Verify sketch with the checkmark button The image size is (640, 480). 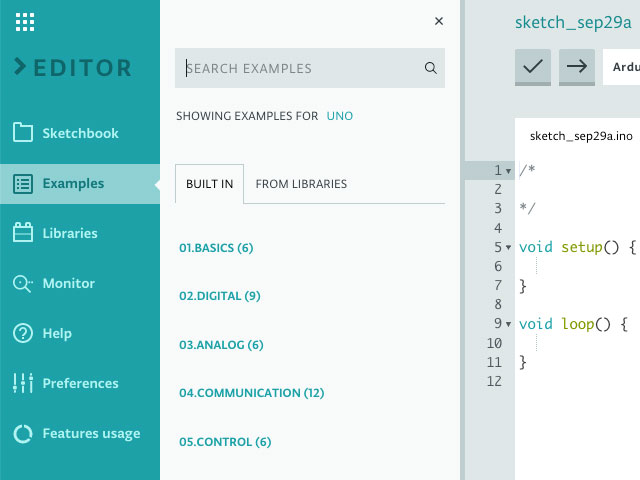pyautogui.click(x=533, y=67)
